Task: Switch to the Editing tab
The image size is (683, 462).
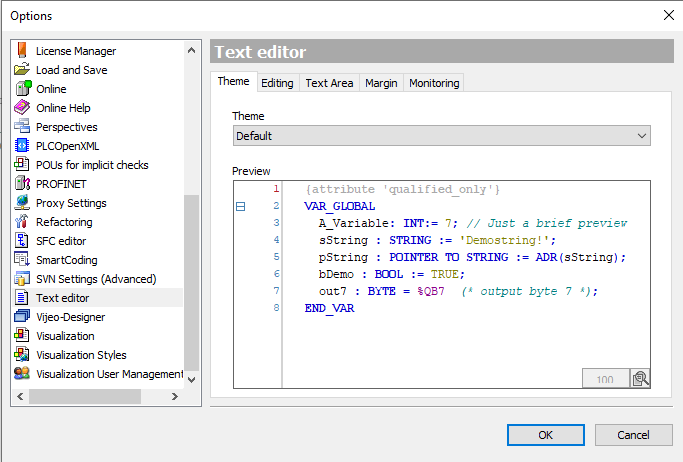Action: (x=277, y=83)
